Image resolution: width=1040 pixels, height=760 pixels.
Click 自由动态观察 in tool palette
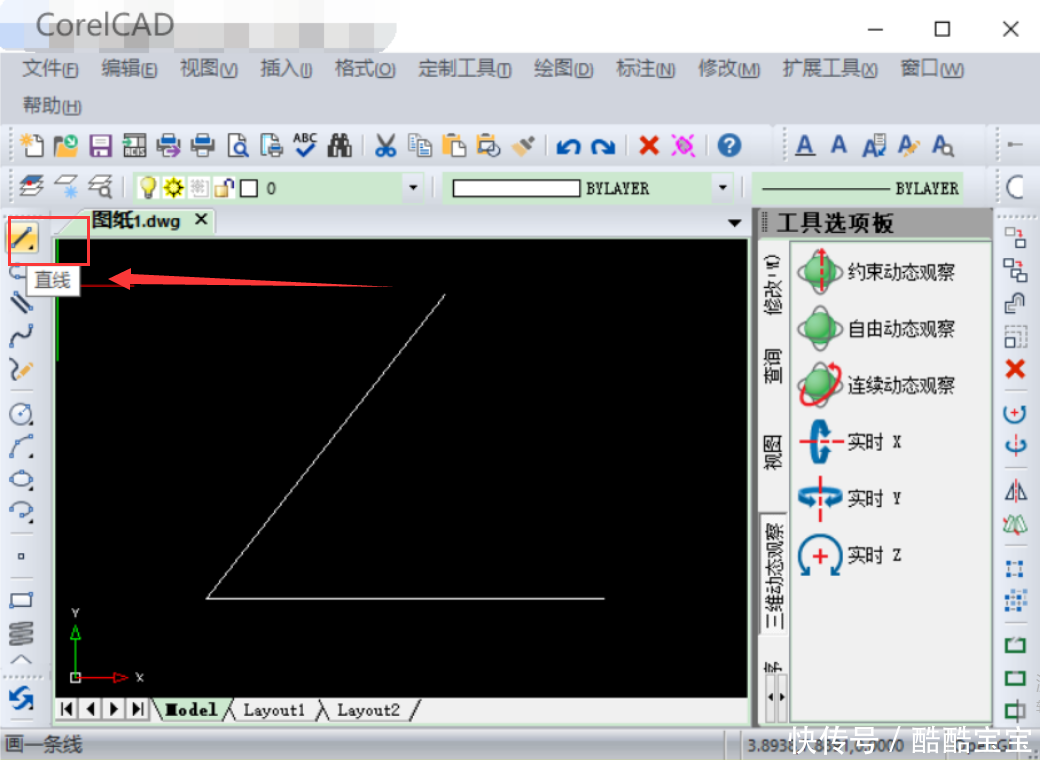point(876,328)
